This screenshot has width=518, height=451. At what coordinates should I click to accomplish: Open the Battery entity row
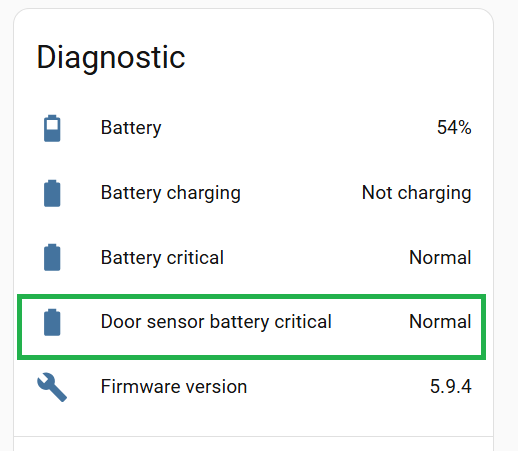point(254,128)
